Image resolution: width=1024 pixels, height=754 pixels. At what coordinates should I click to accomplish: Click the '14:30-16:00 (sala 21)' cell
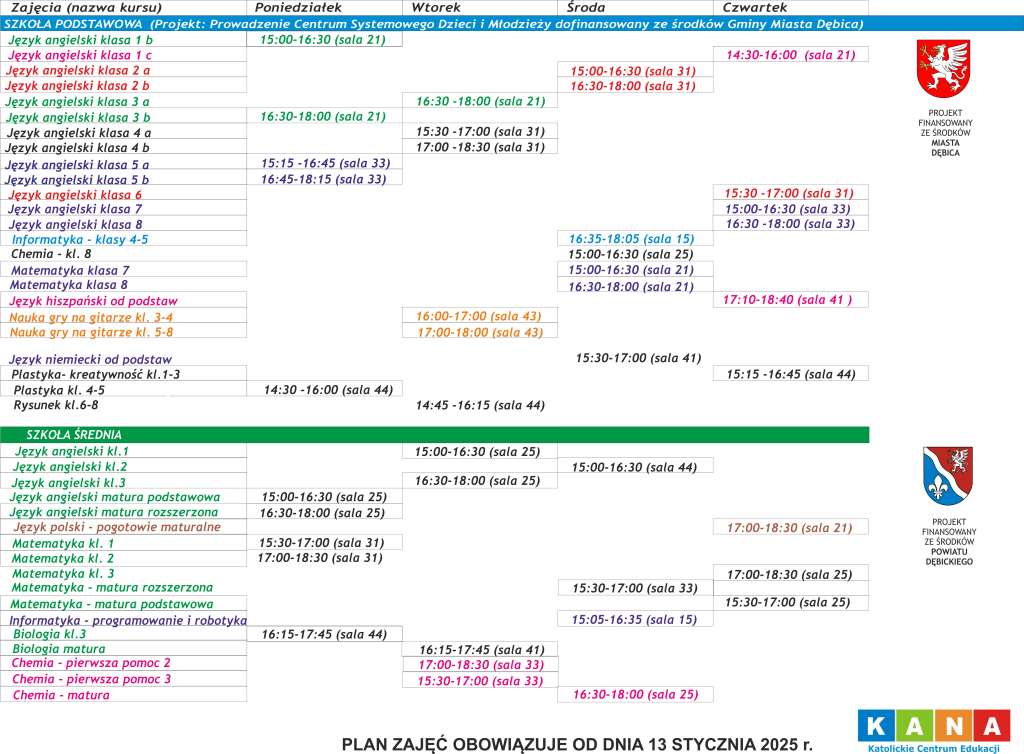click(x=791, y=55)
